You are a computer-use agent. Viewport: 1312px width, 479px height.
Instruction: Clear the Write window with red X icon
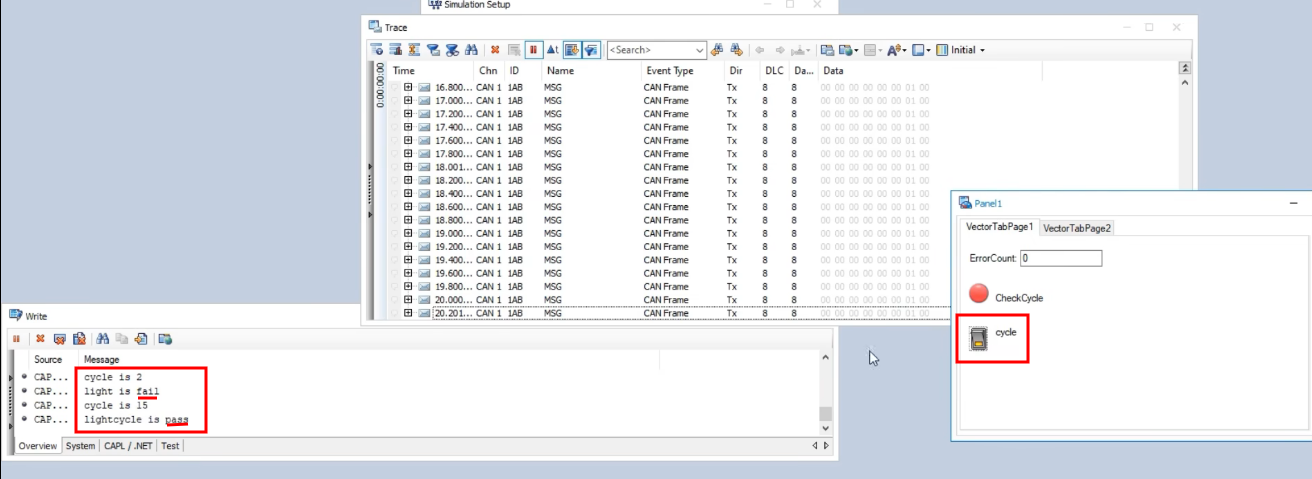pos(41,339)
